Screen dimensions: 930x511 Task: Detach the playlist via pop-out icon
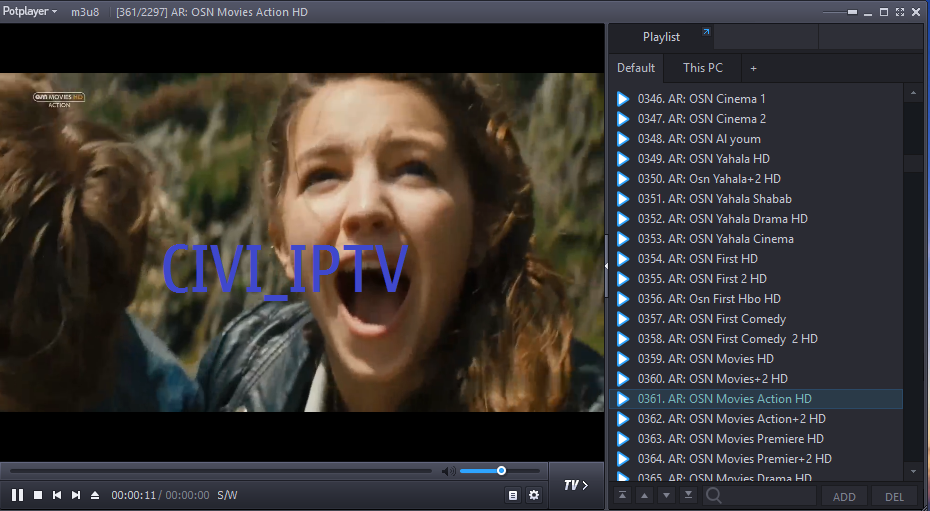tap(706, 32)
